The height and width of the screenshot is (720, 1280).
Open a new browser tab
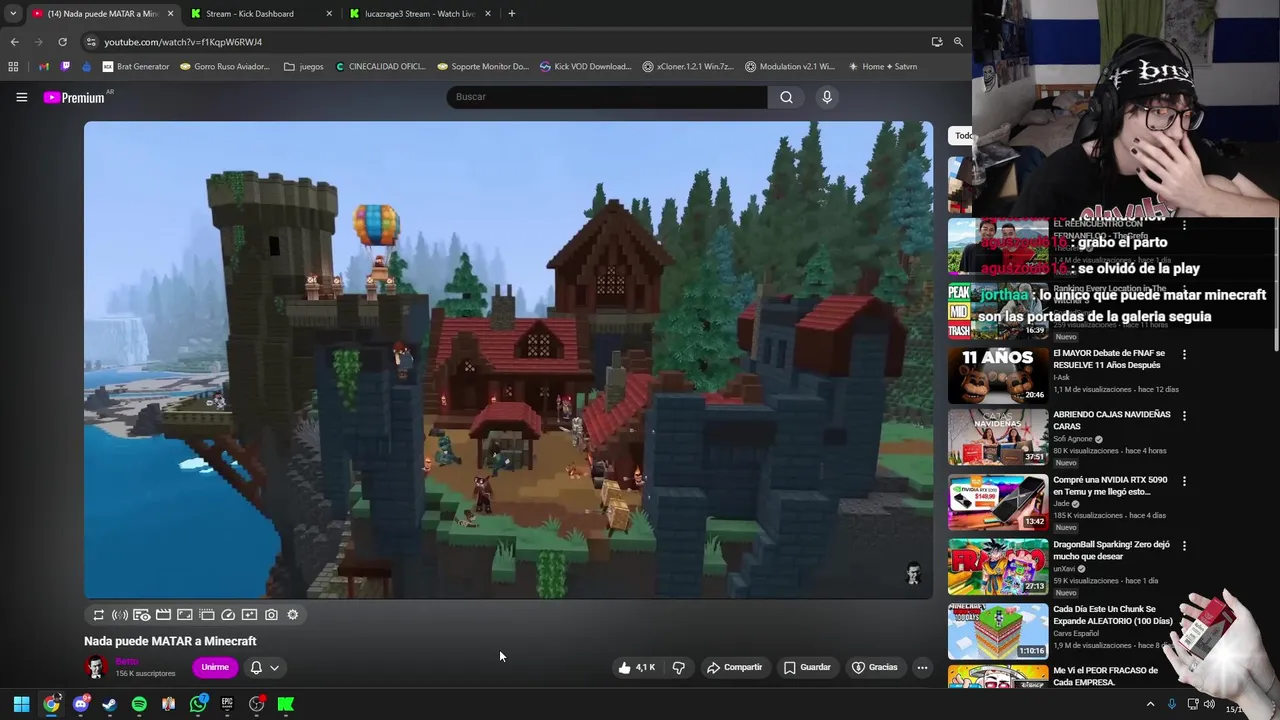(511, 14)
